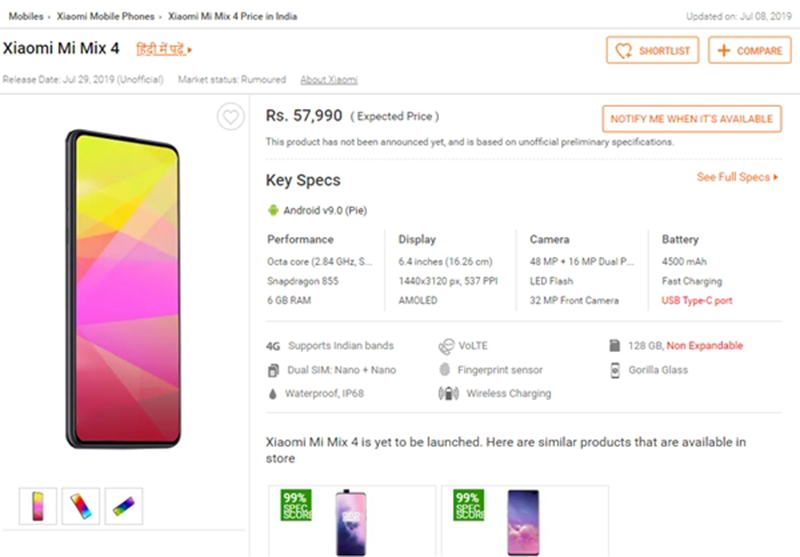This screenshot has width=800, height=557.
Task: Go to Xiaomi Mobile Phones breadcrumb
Action: (104, 17)
